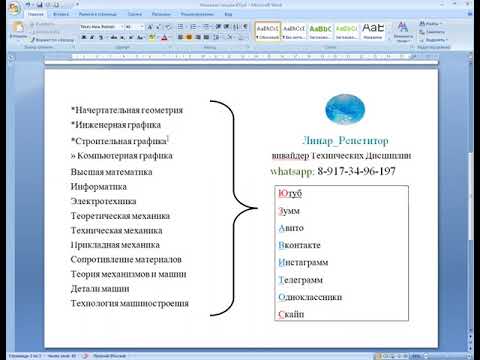Click the Grow Font button
This screenshot has height=360, width=480.
coord(150,27)
